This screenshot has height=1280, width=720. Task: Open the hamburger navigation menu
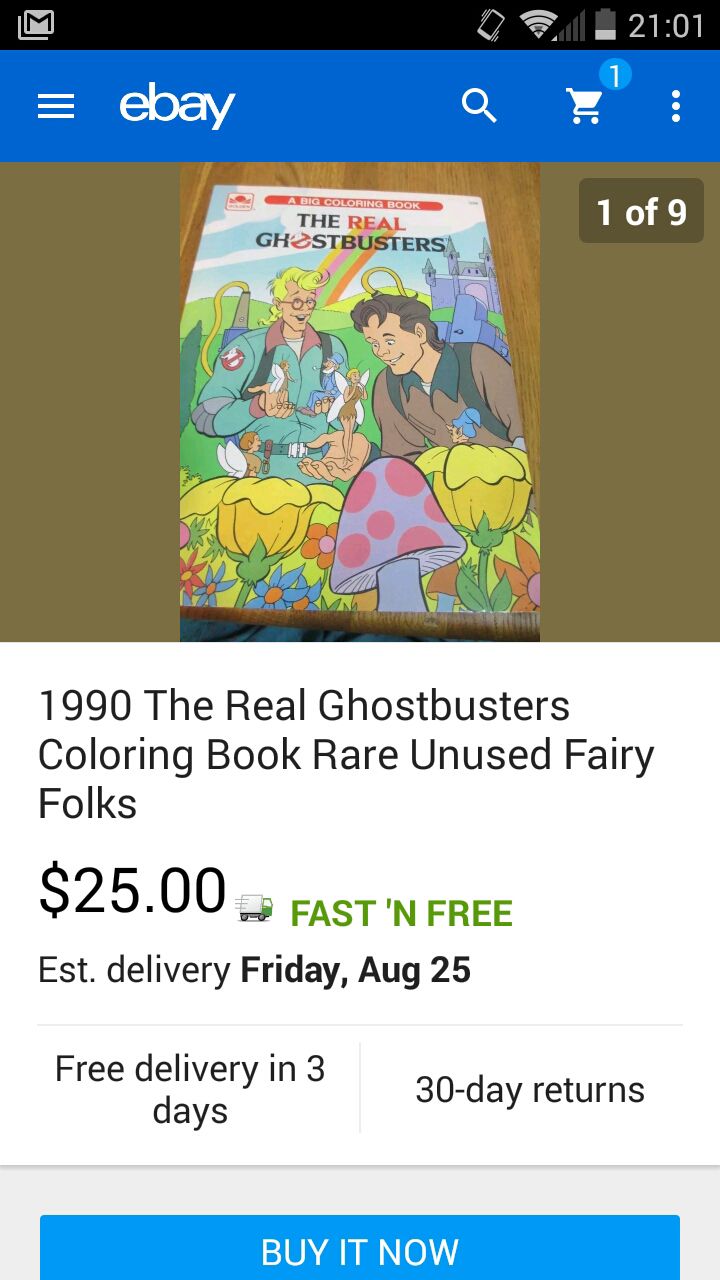(x=56, y=106)
